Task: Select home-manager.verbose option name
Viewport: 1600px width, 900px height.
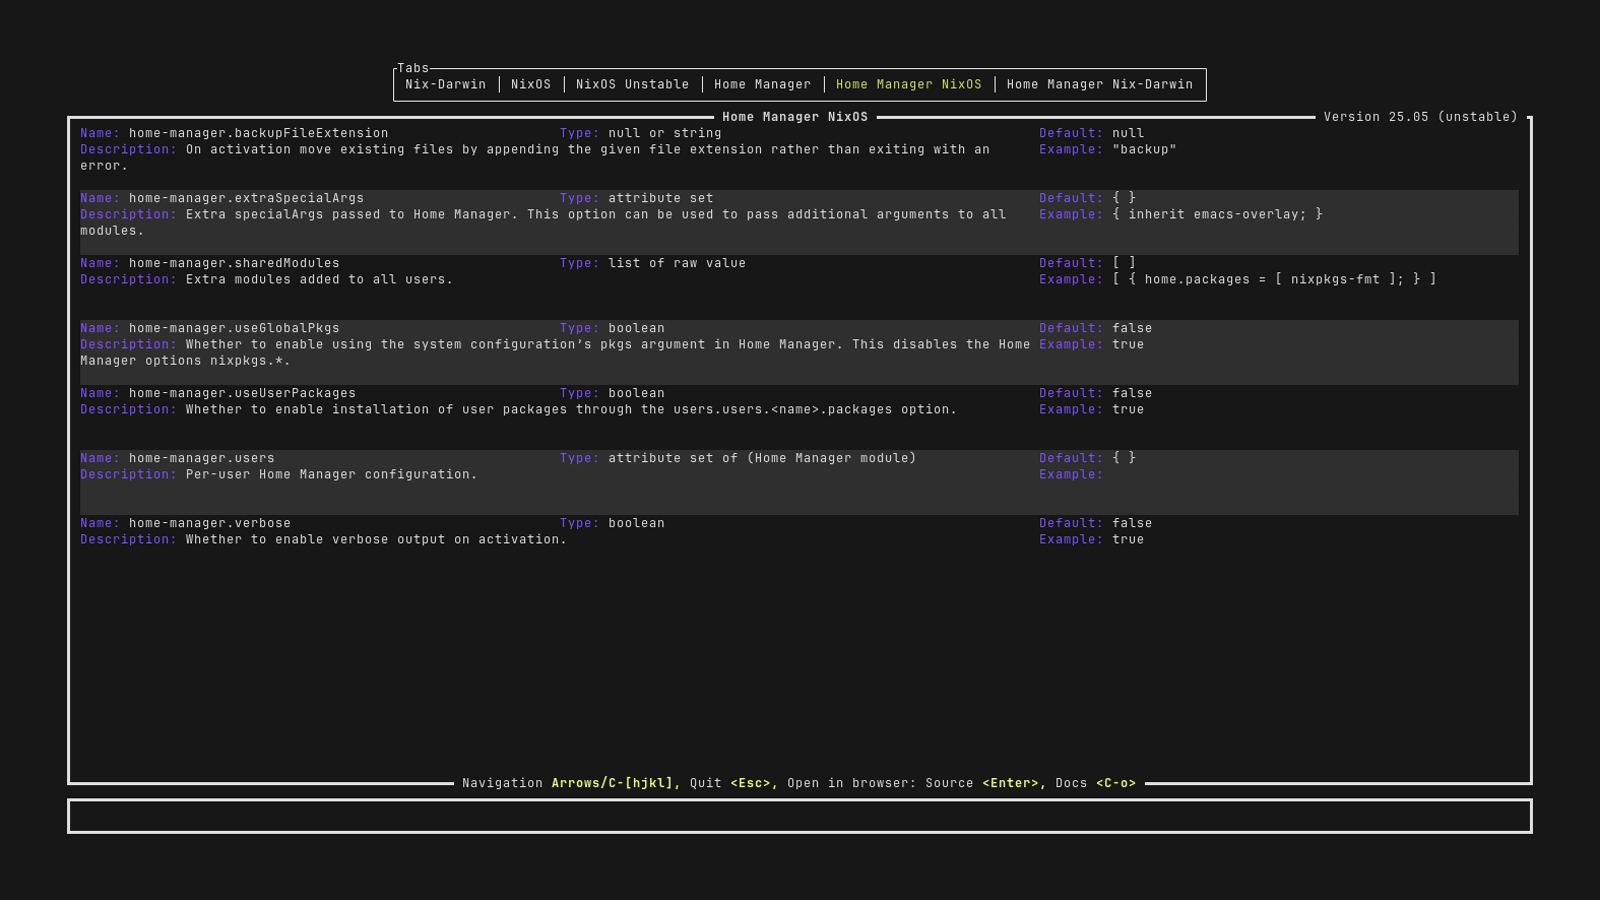Action: (x=210, y=523)
